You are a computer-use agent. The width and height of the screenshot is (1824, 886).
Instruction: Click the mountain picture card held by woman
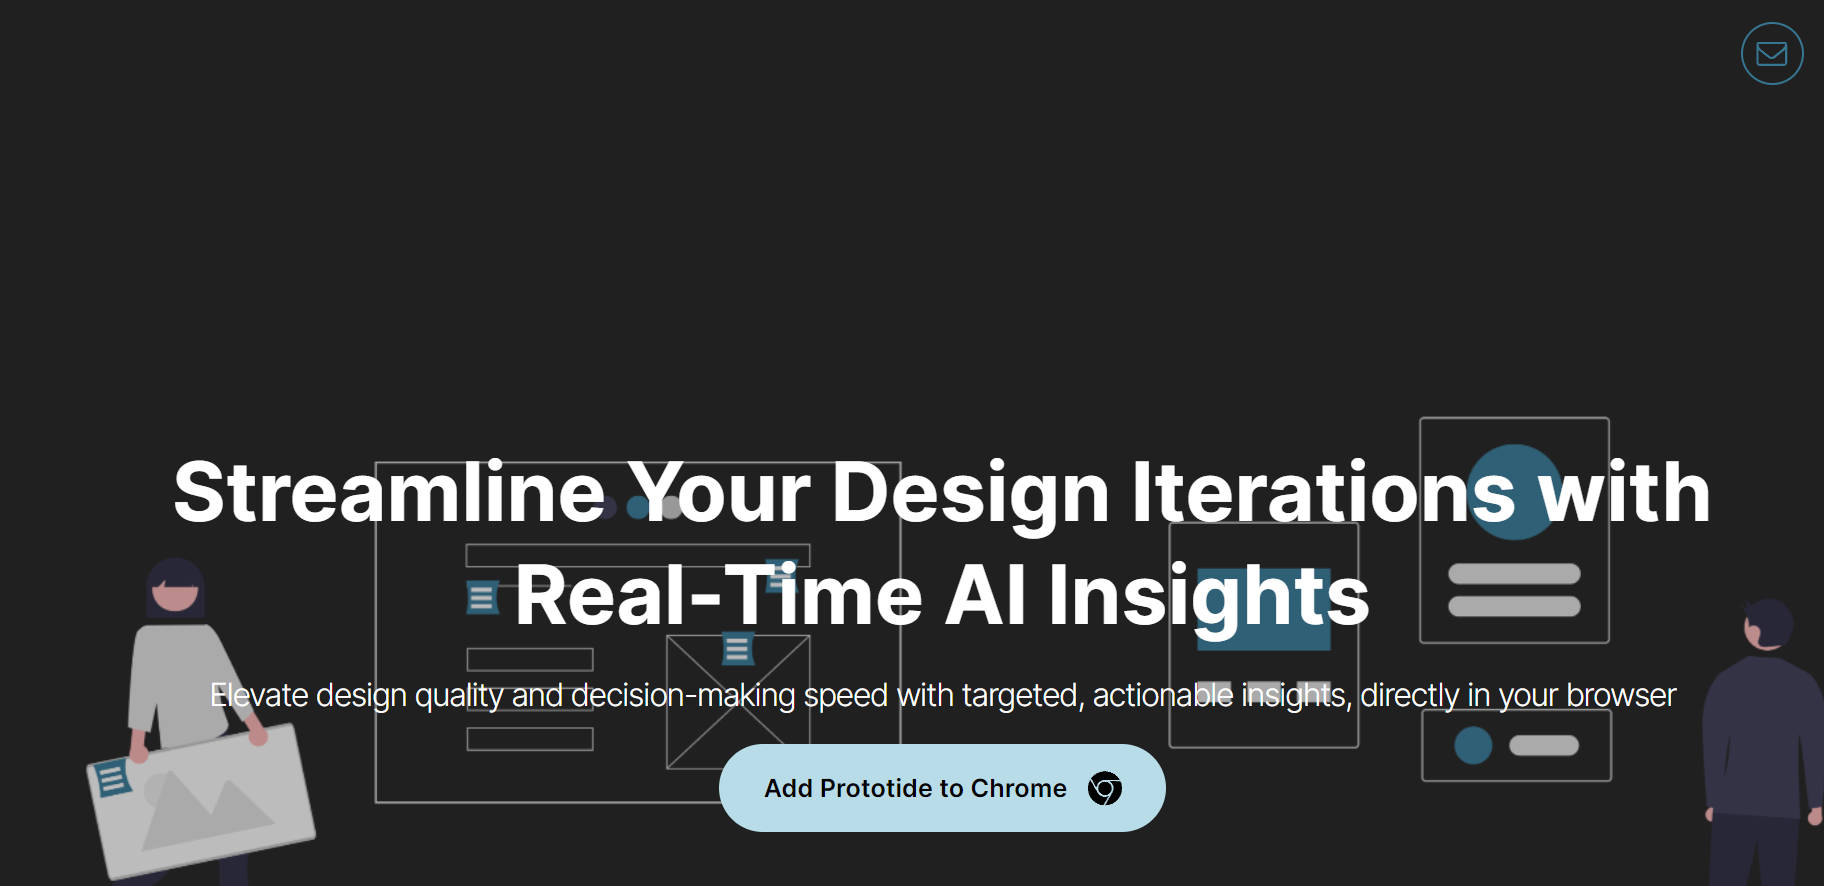(210, 800)
